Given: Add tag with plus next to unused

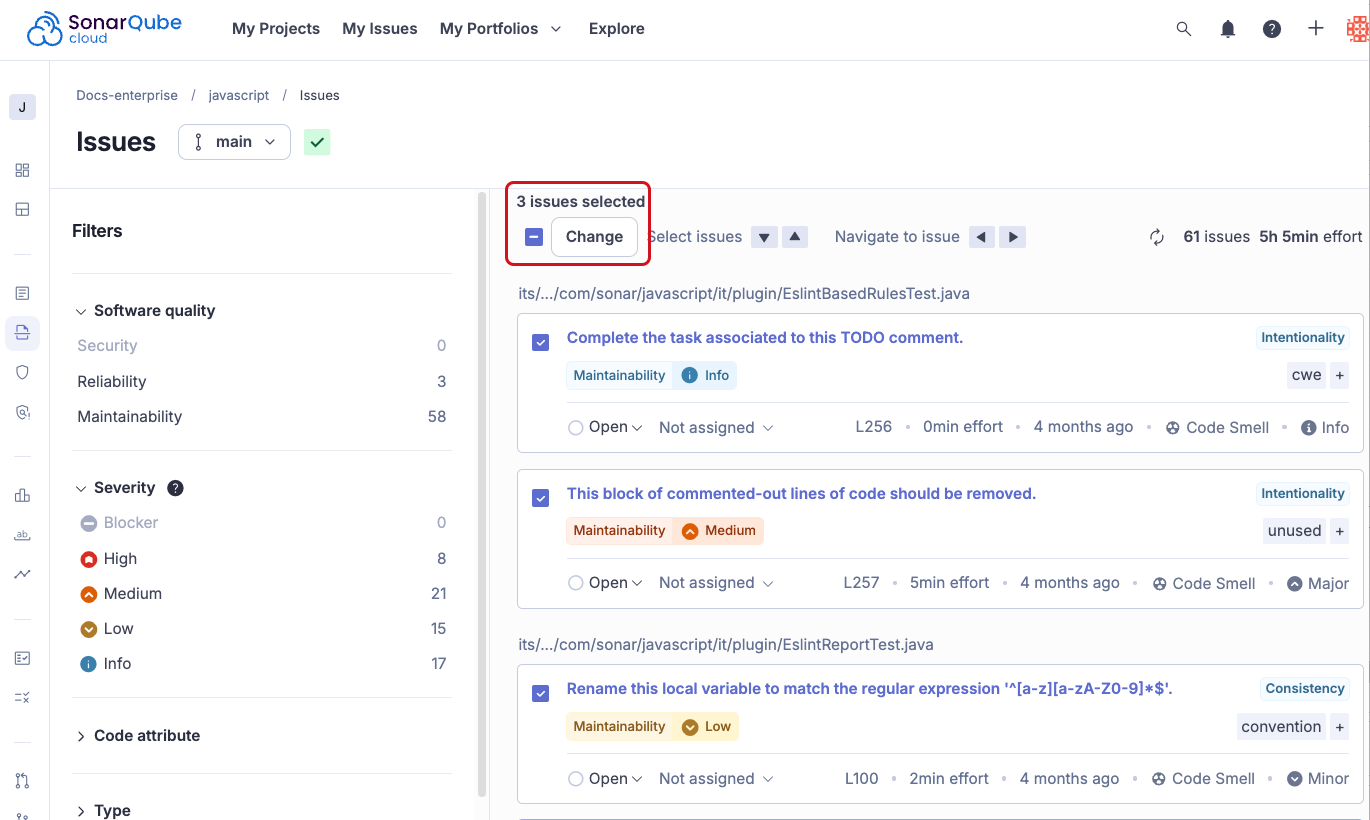Looking at the screenshot, I should [x=1340, y=531].
